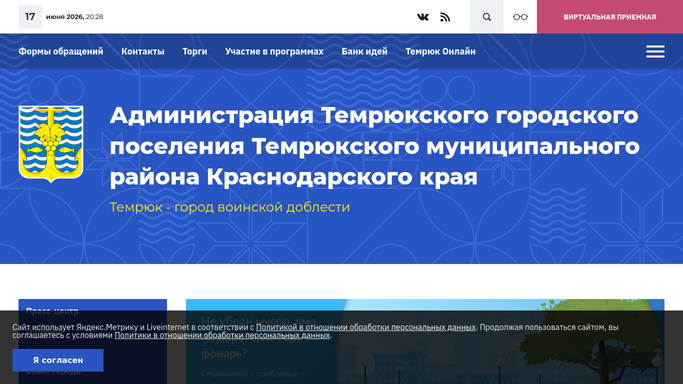
Task: Click the Администрация Темрюкского городского поселения title
Action: (x=375, y=146)
